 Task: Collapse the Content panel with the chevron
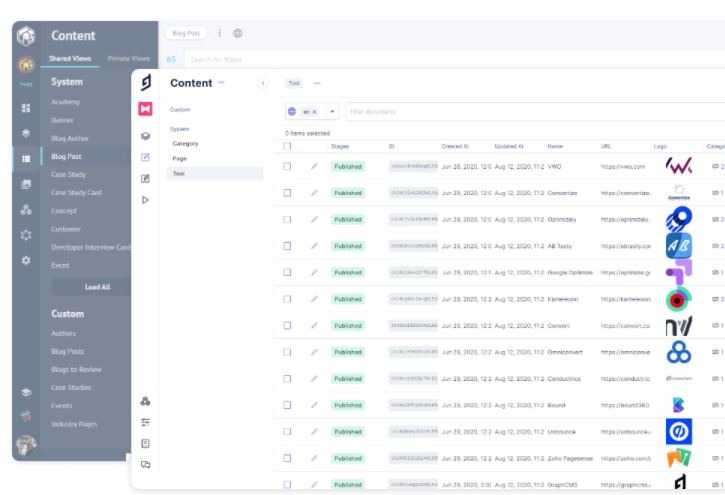pos(263,84)
